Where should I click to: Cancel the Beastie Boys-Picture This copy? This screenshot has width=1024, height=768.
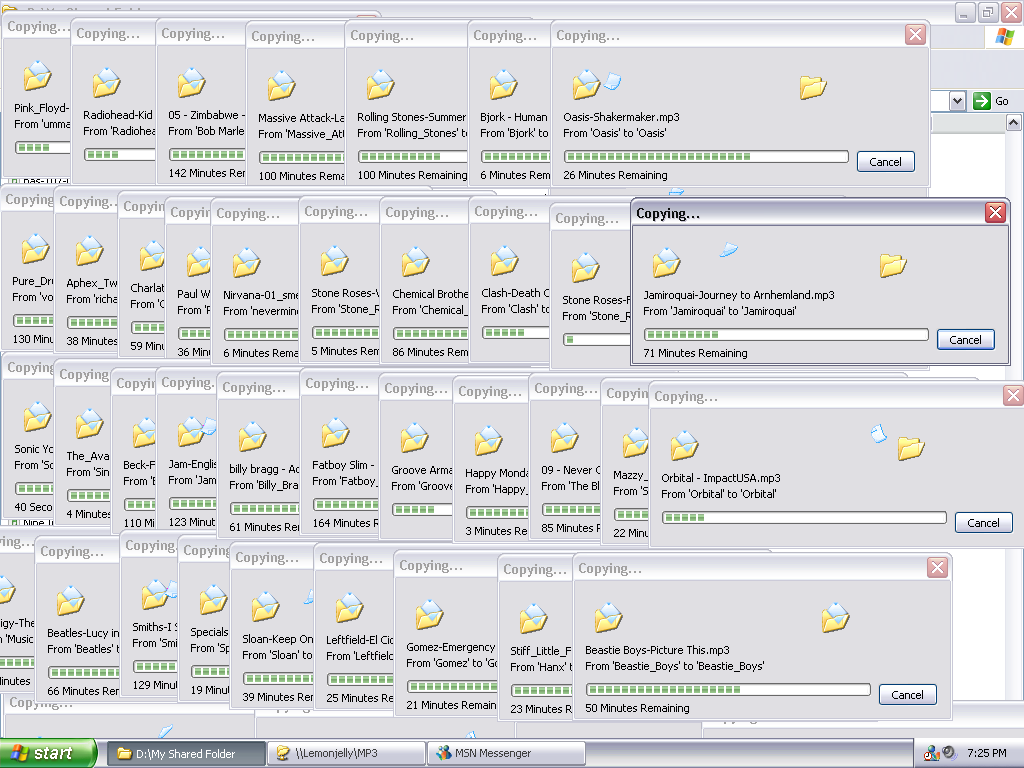(x=908, y=695)
